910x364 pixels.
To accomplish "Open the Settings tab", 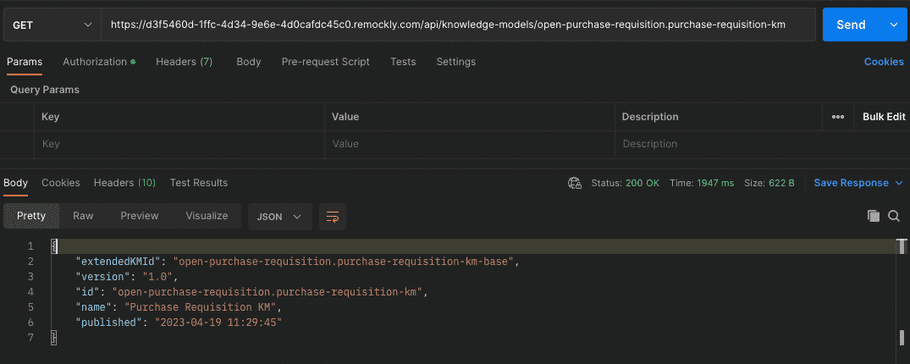I will 456,62.
